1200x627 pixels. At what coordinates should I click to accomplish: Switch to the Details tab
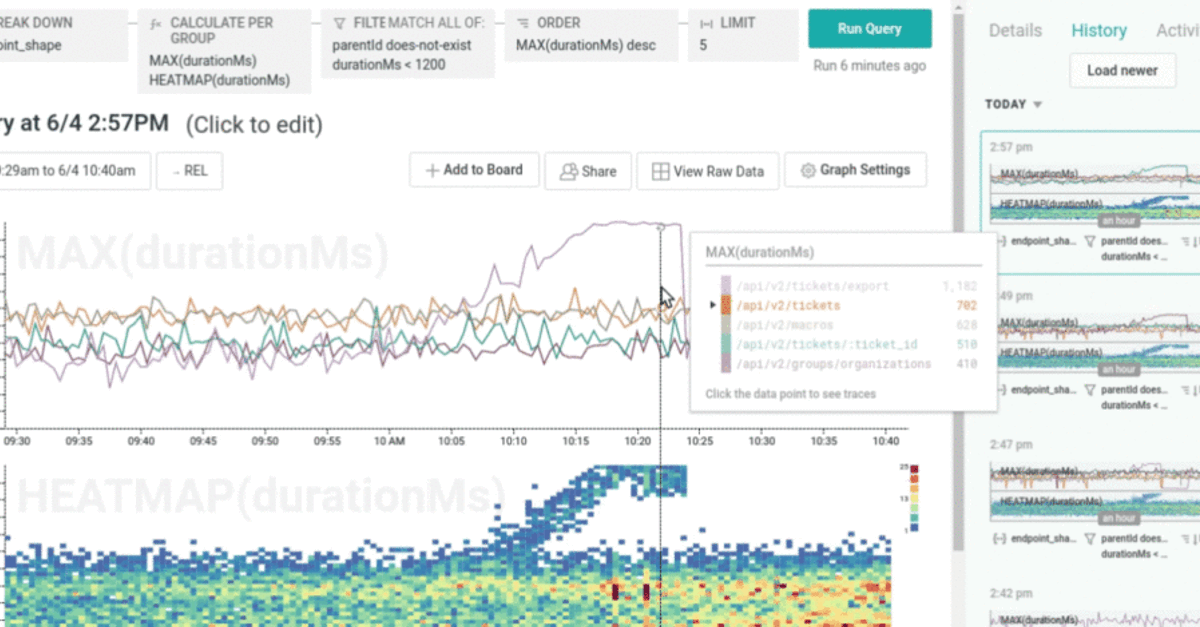(x=1015, y=30)
